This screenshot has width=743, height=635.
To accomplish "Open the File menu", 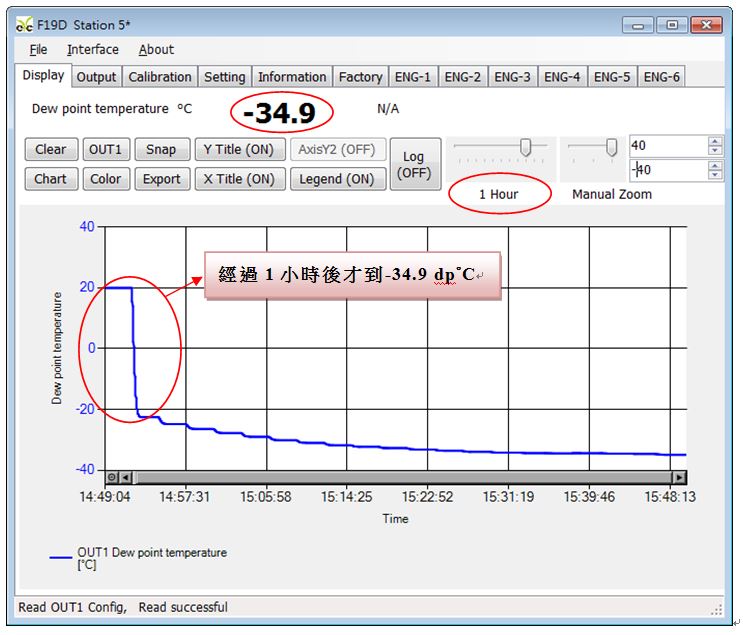I will point(38,49).
